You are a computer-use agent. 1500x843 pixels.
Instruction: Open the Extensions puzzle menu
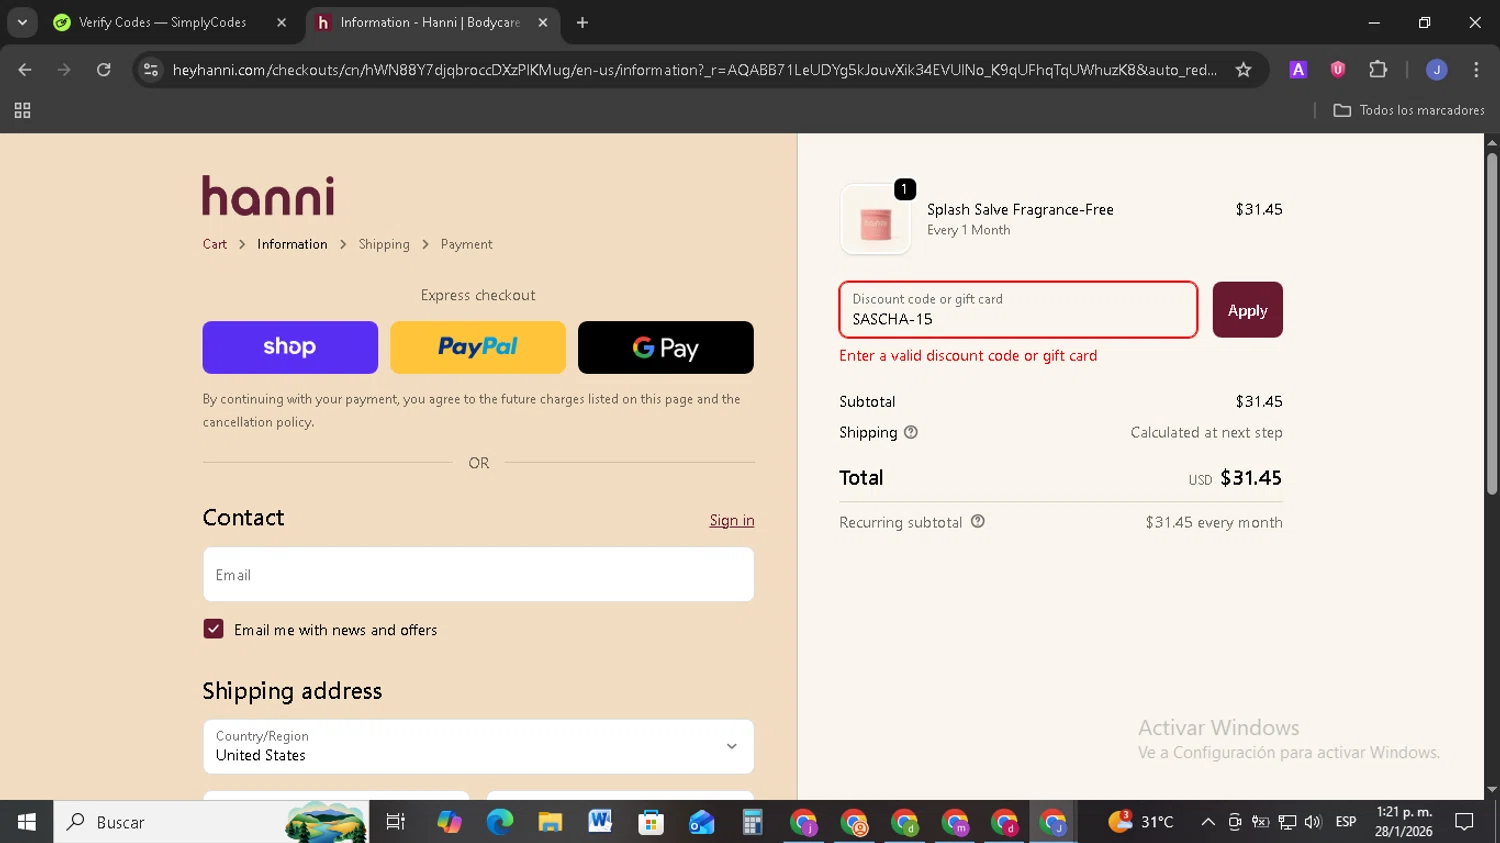(1378, 69)
